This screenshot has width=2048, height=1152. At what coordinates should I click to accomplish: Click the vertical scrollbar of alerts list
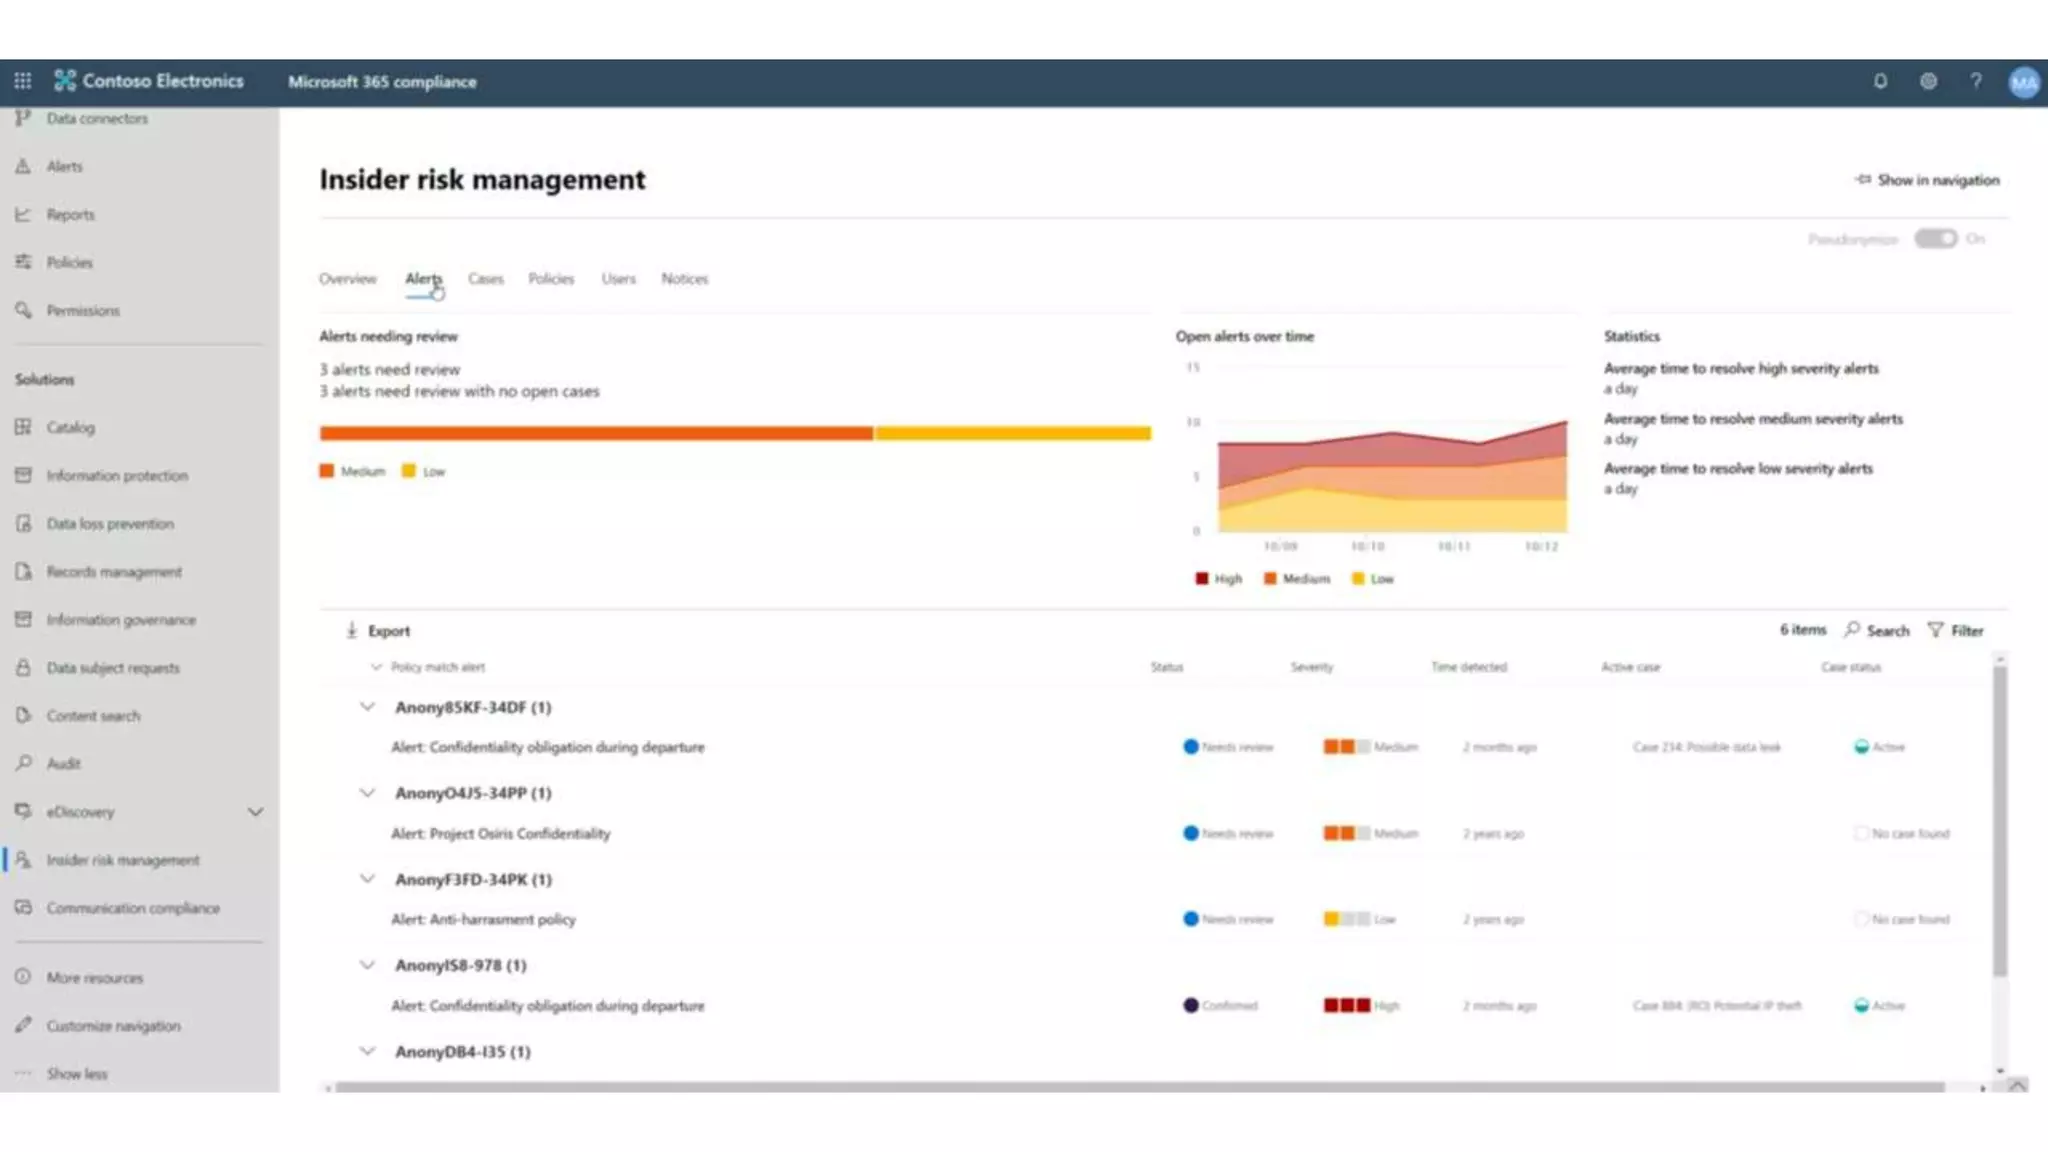pyautogui.click(x=1999, y=820)
